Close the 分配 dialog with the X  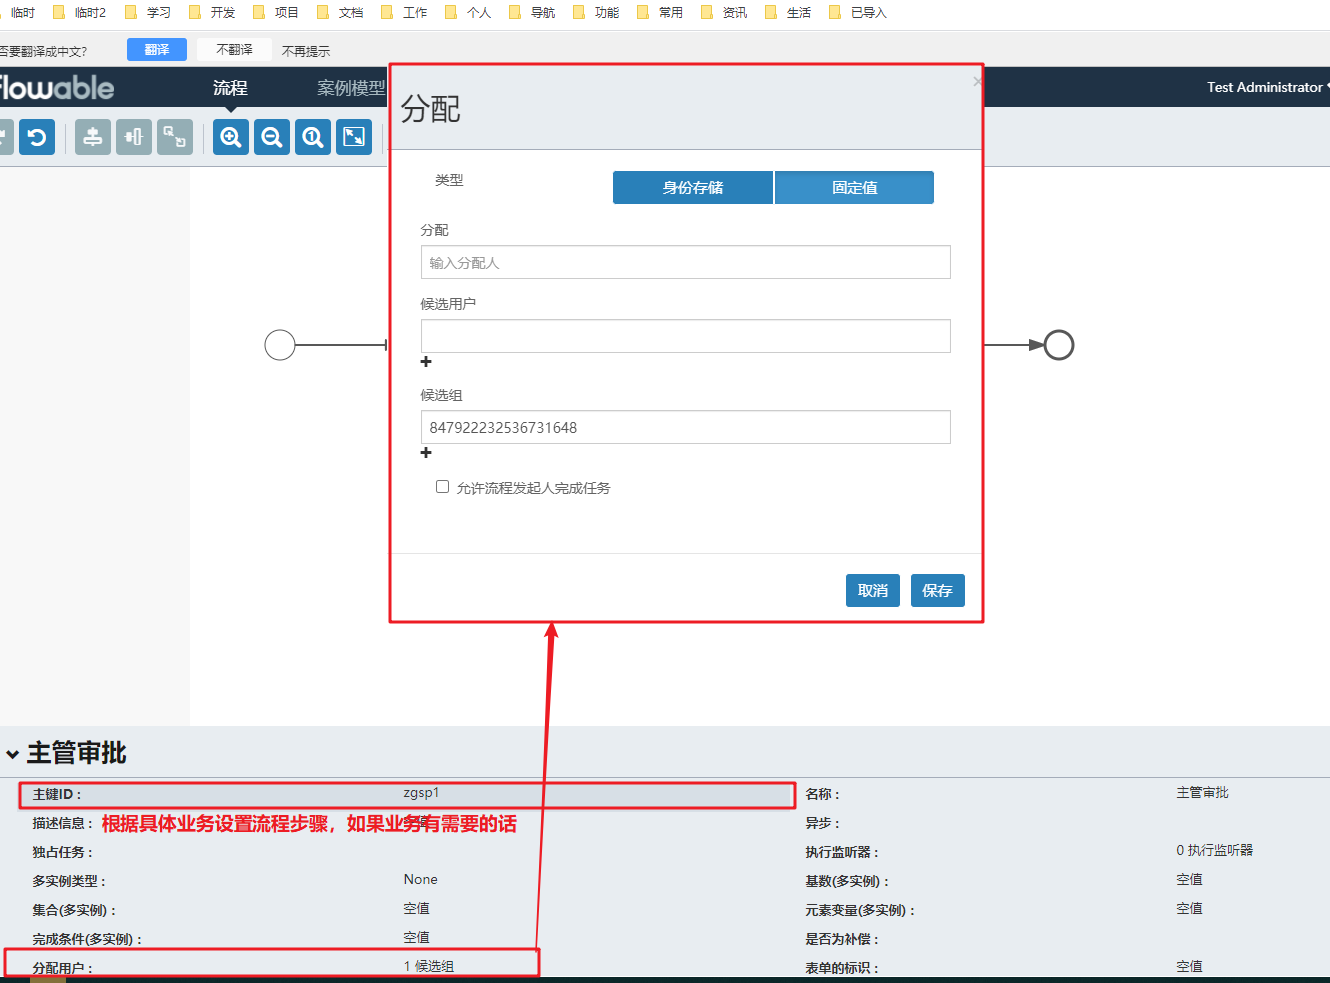[977, 82]
